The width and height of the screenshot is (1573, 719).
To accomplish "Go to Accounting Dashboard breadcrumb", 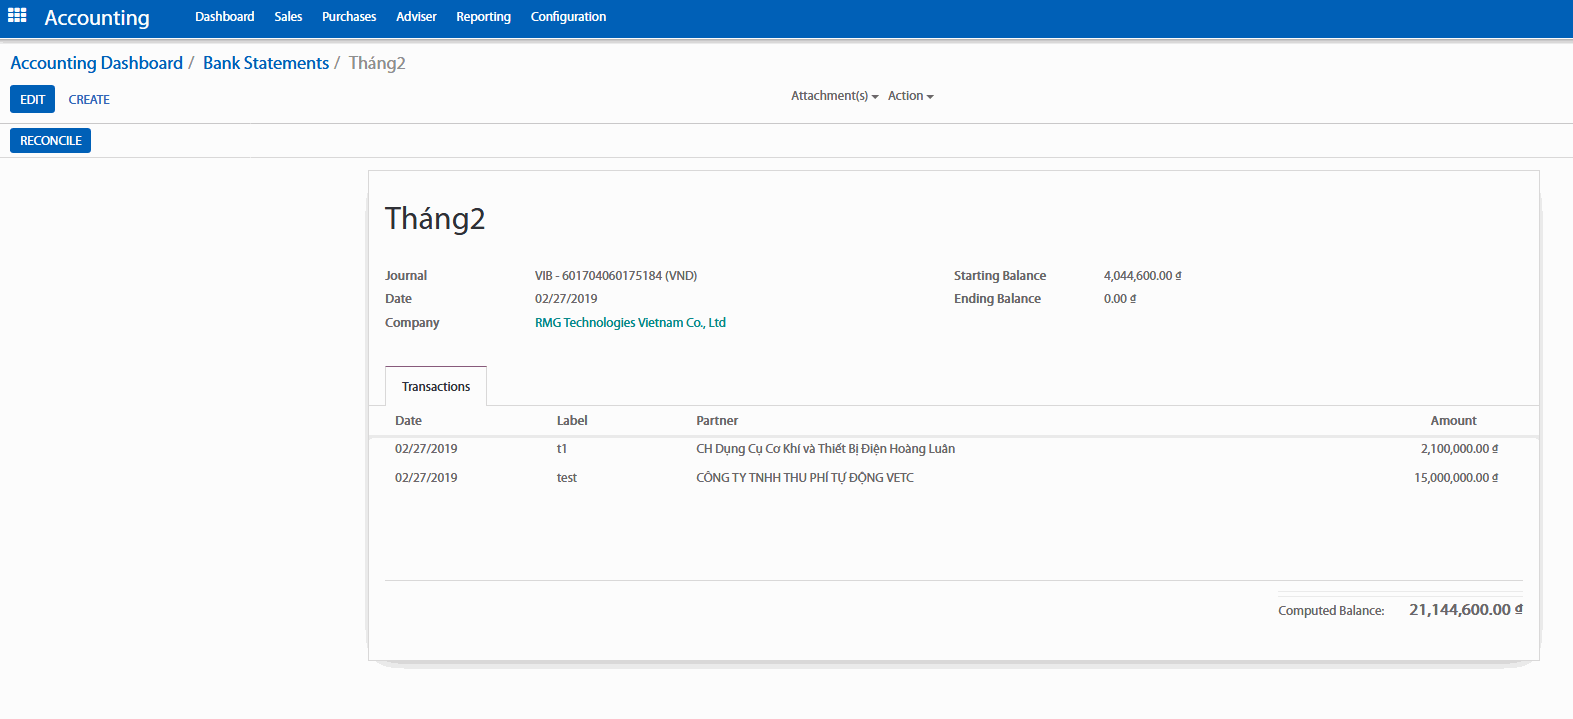I will coord(96,63).
